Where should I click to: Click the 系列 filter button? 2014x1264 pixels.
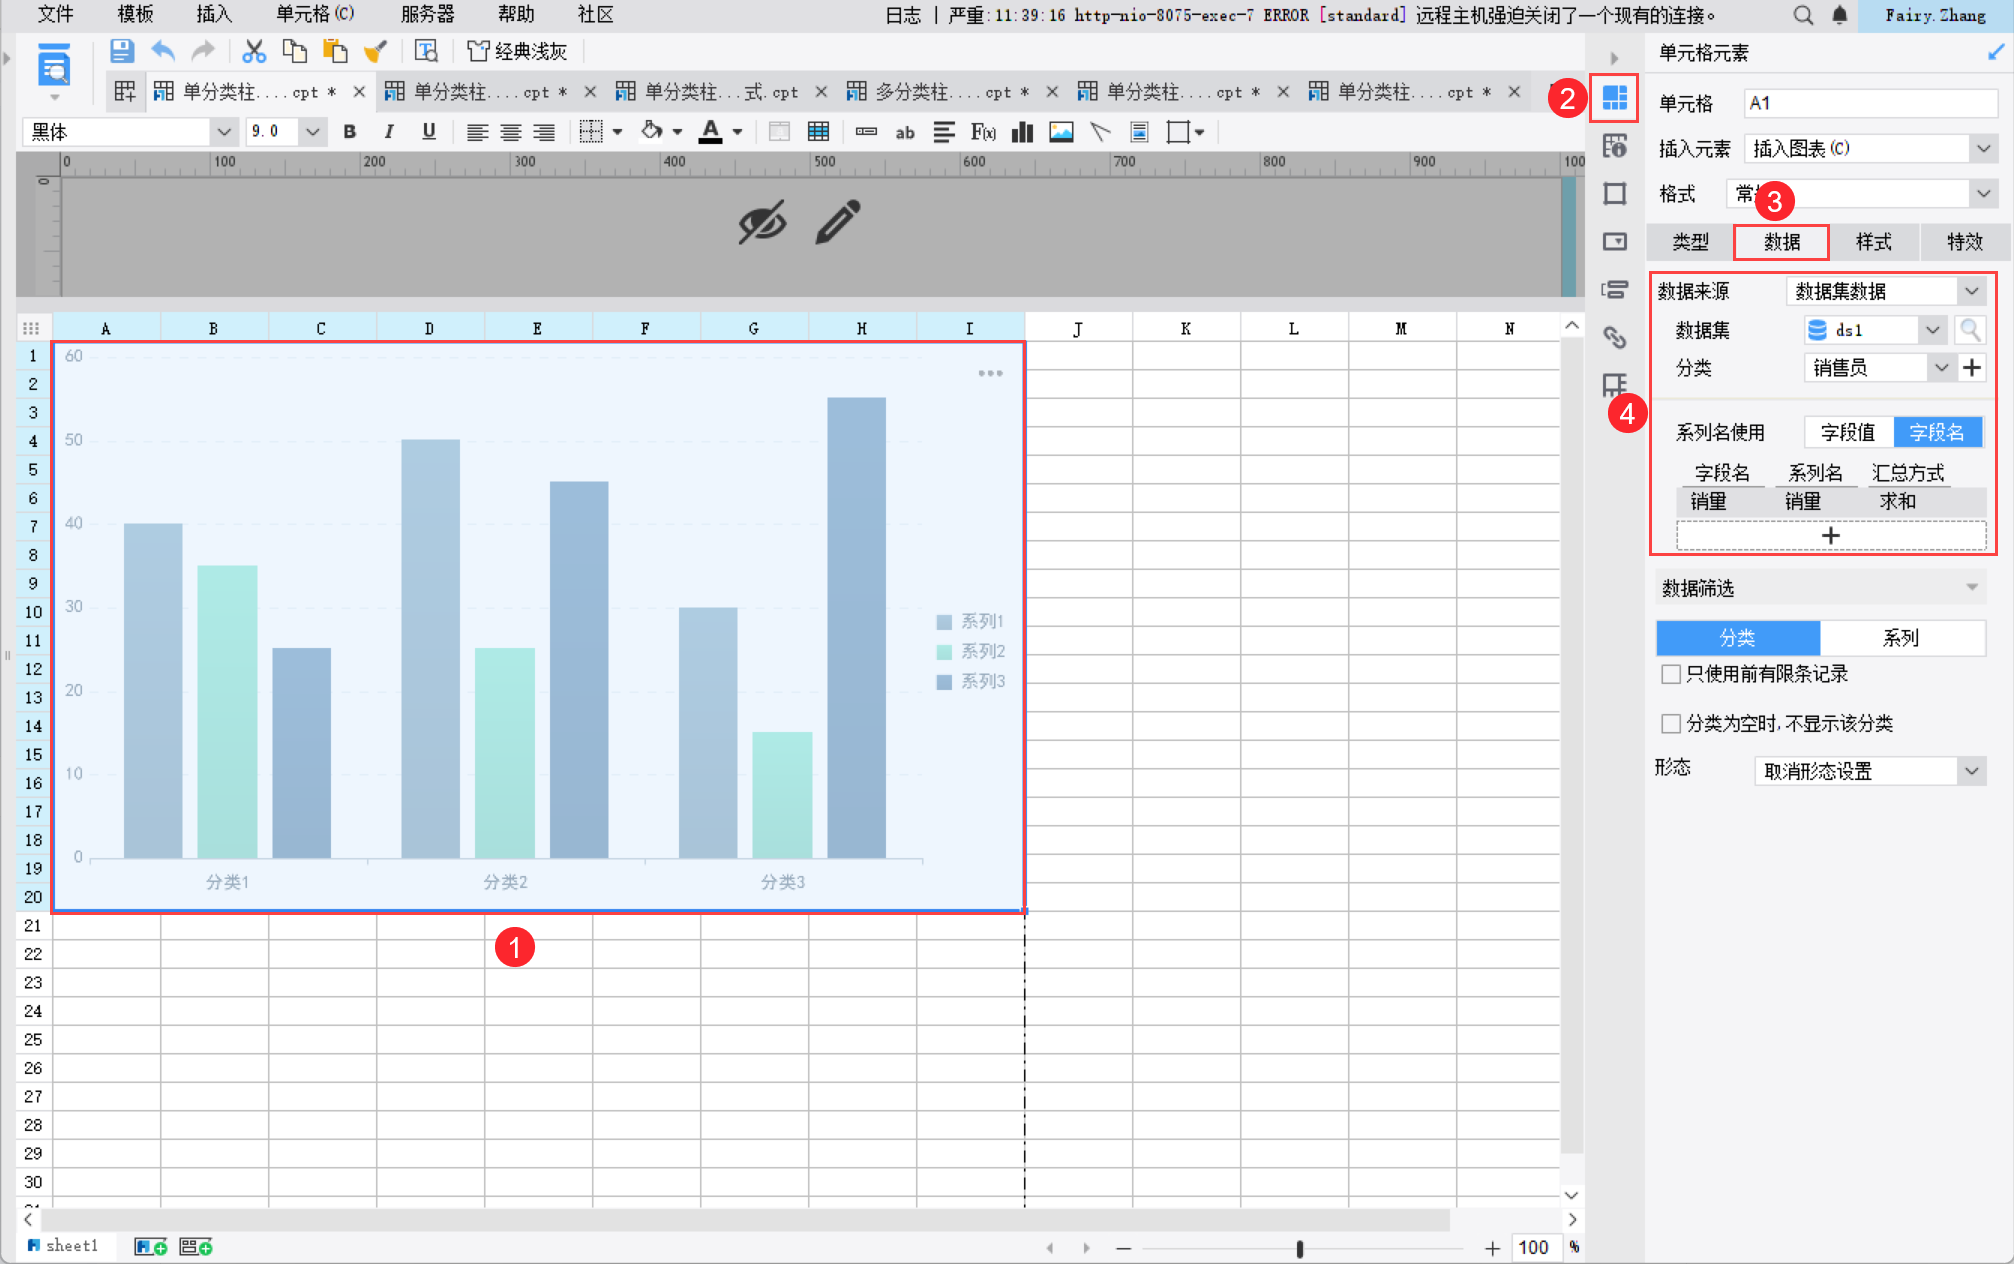point(1900,638)
